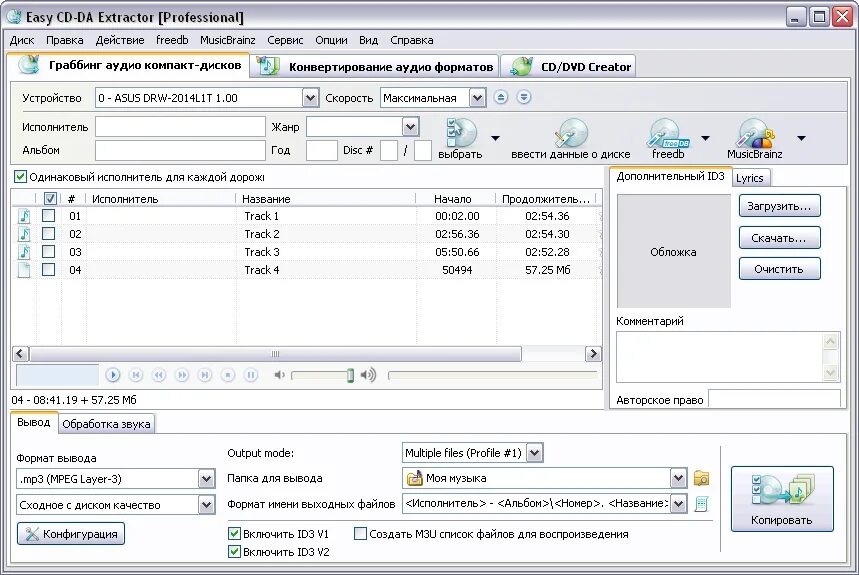Open the Сходное с диском качество dropdown
859x575 pixels.
click(206, 505)
